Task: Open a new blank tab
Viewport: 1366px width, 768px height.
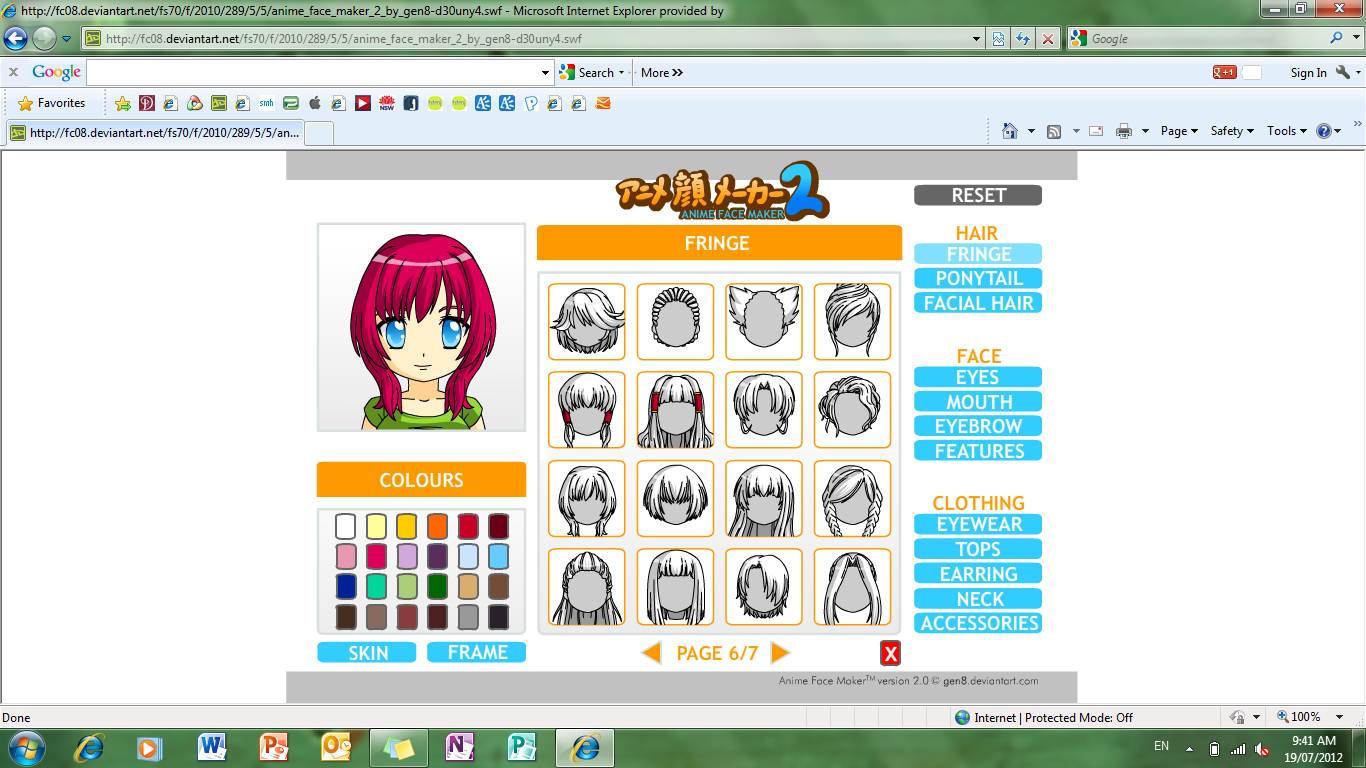Action: coord(318,132)
